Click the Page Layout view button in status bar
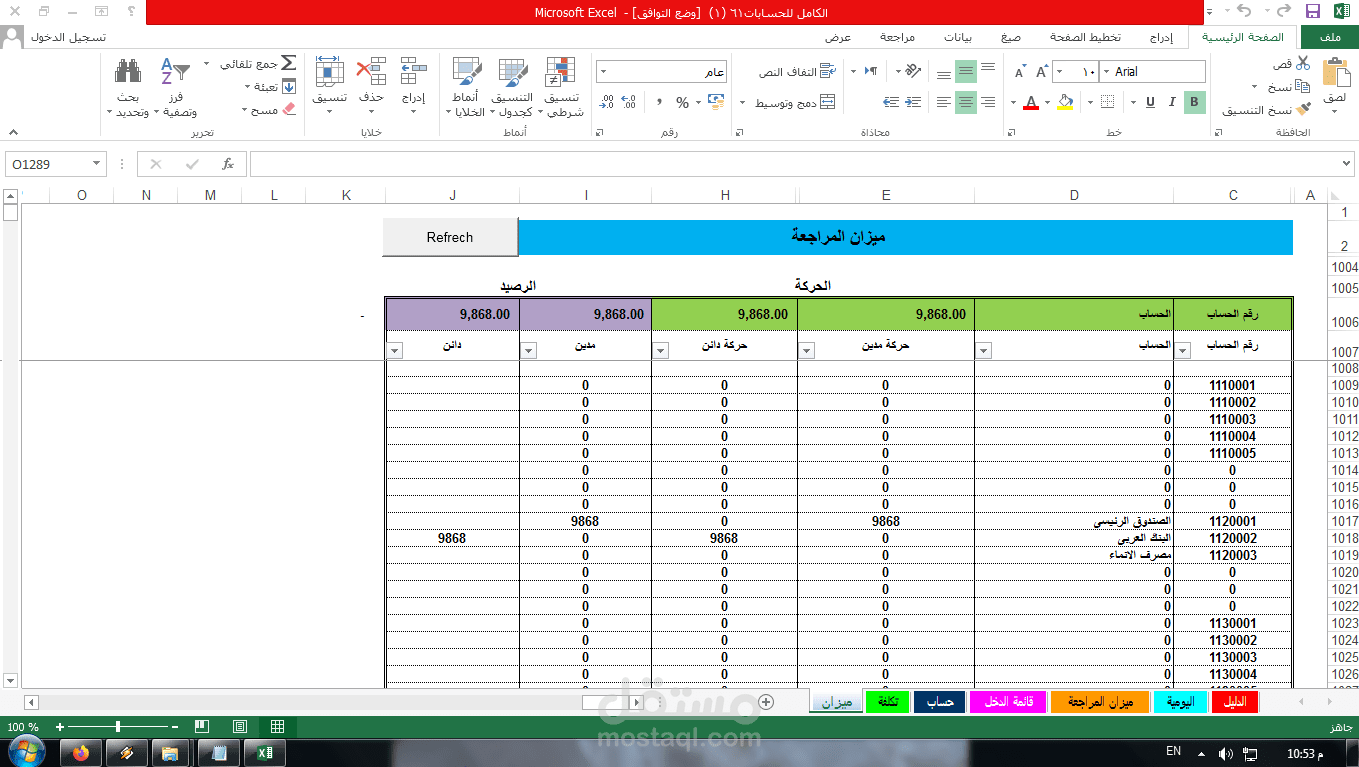The width and height of the screenshot is (1359, 767). point(240,727)
